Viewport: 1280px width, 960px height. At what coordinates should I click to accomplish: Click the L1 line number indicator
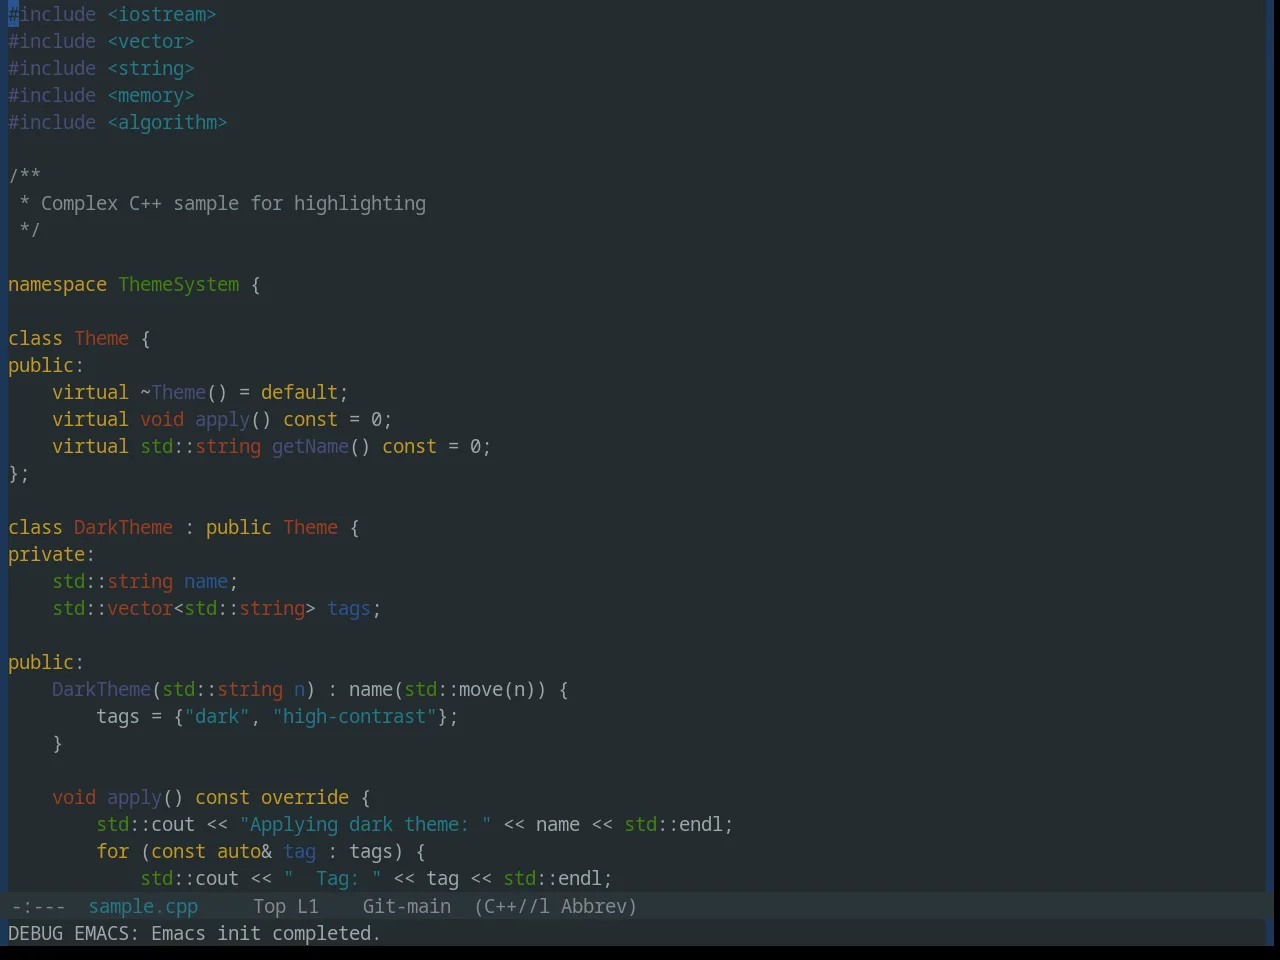308,906
